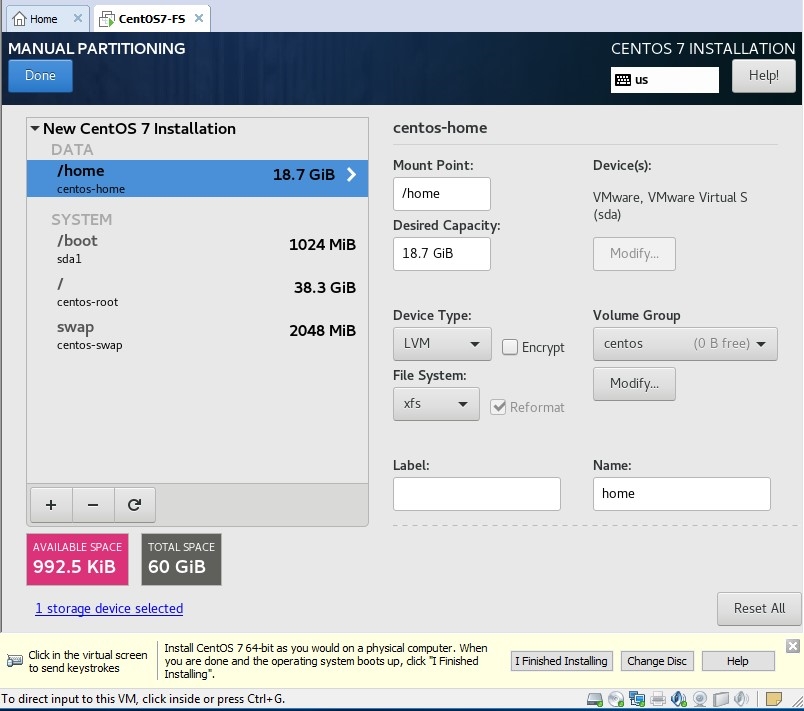Open the 1 storage device selected link

(x=109, y=608)
